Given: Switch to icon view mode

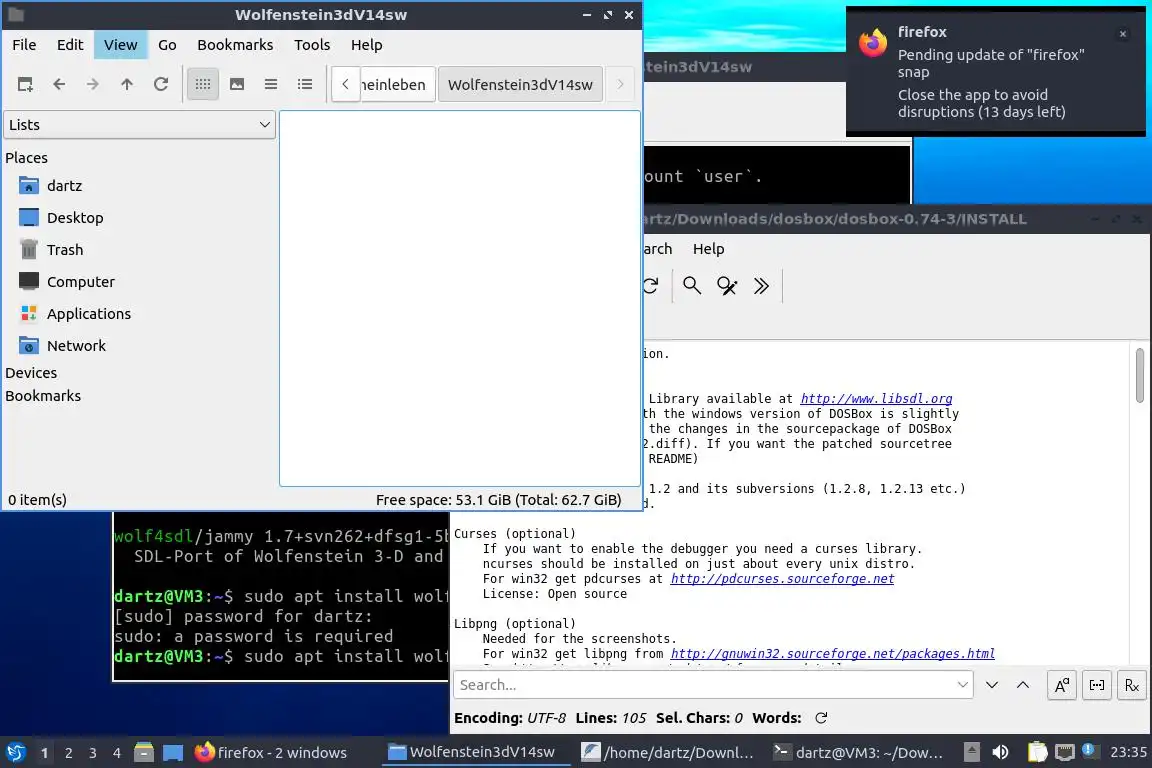Looking at the screenshot, I should click(203, 85).
